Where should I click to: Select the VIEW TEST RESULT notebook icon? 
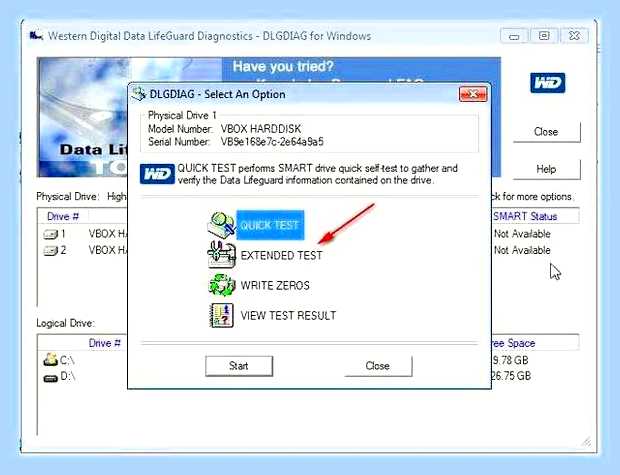coord(221,315)
